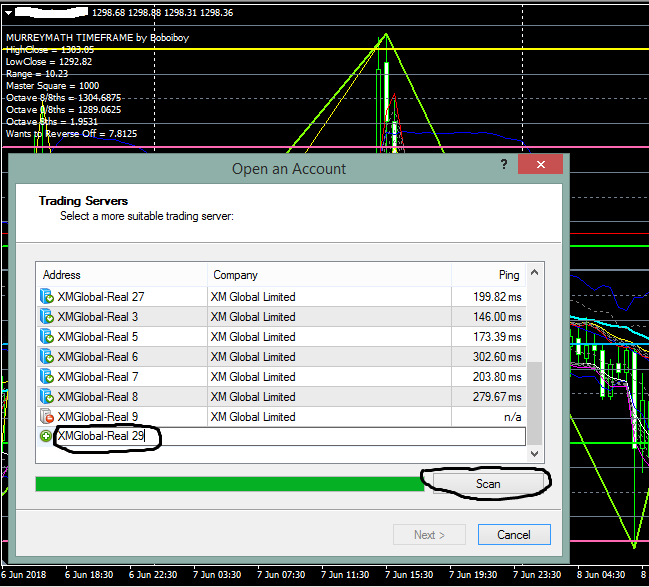Click the Master Square = 1000 chart label
Viewport: 649px width, 587px height.
[x=53, y=86]
